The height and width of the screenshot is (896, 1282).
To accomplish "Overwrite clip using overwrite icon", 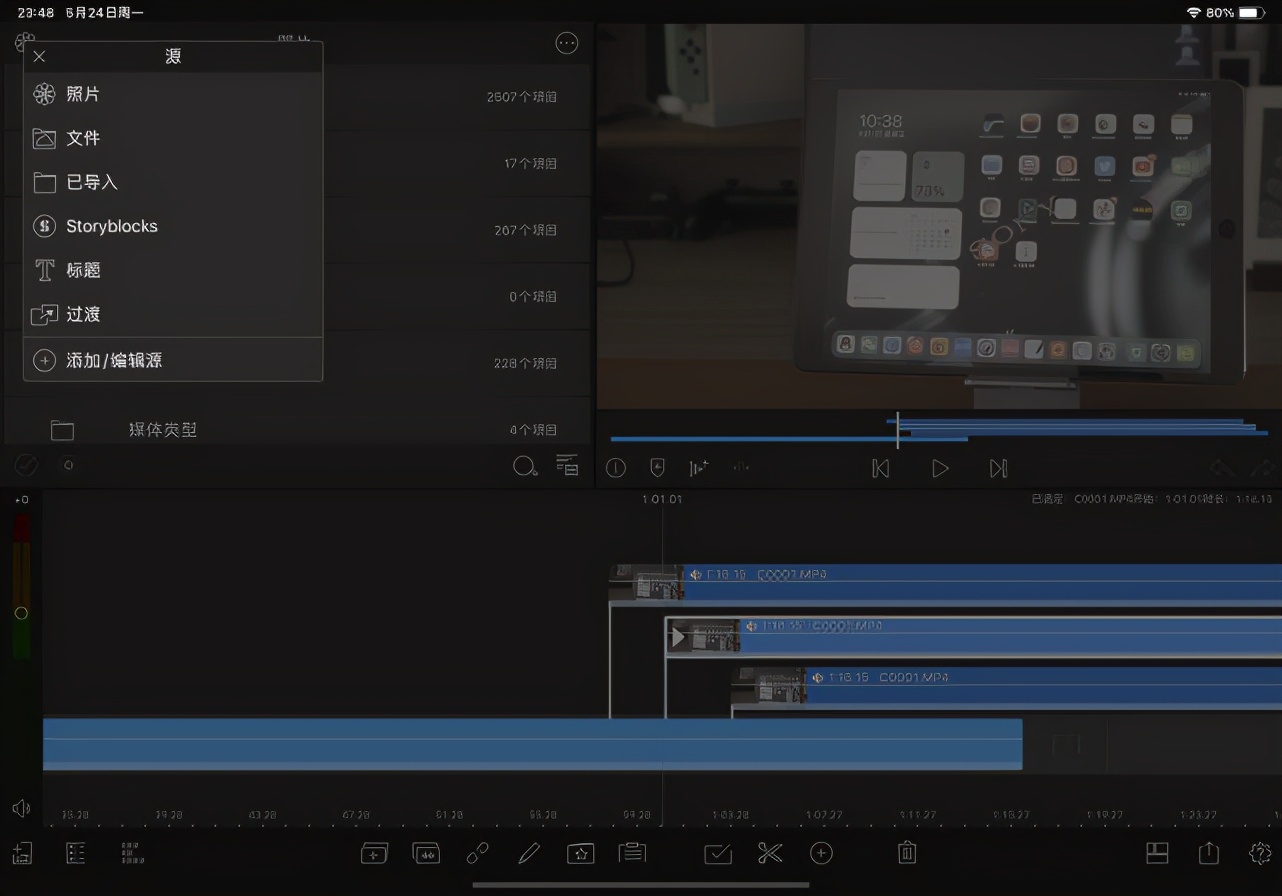I will [x=426, y=853].
